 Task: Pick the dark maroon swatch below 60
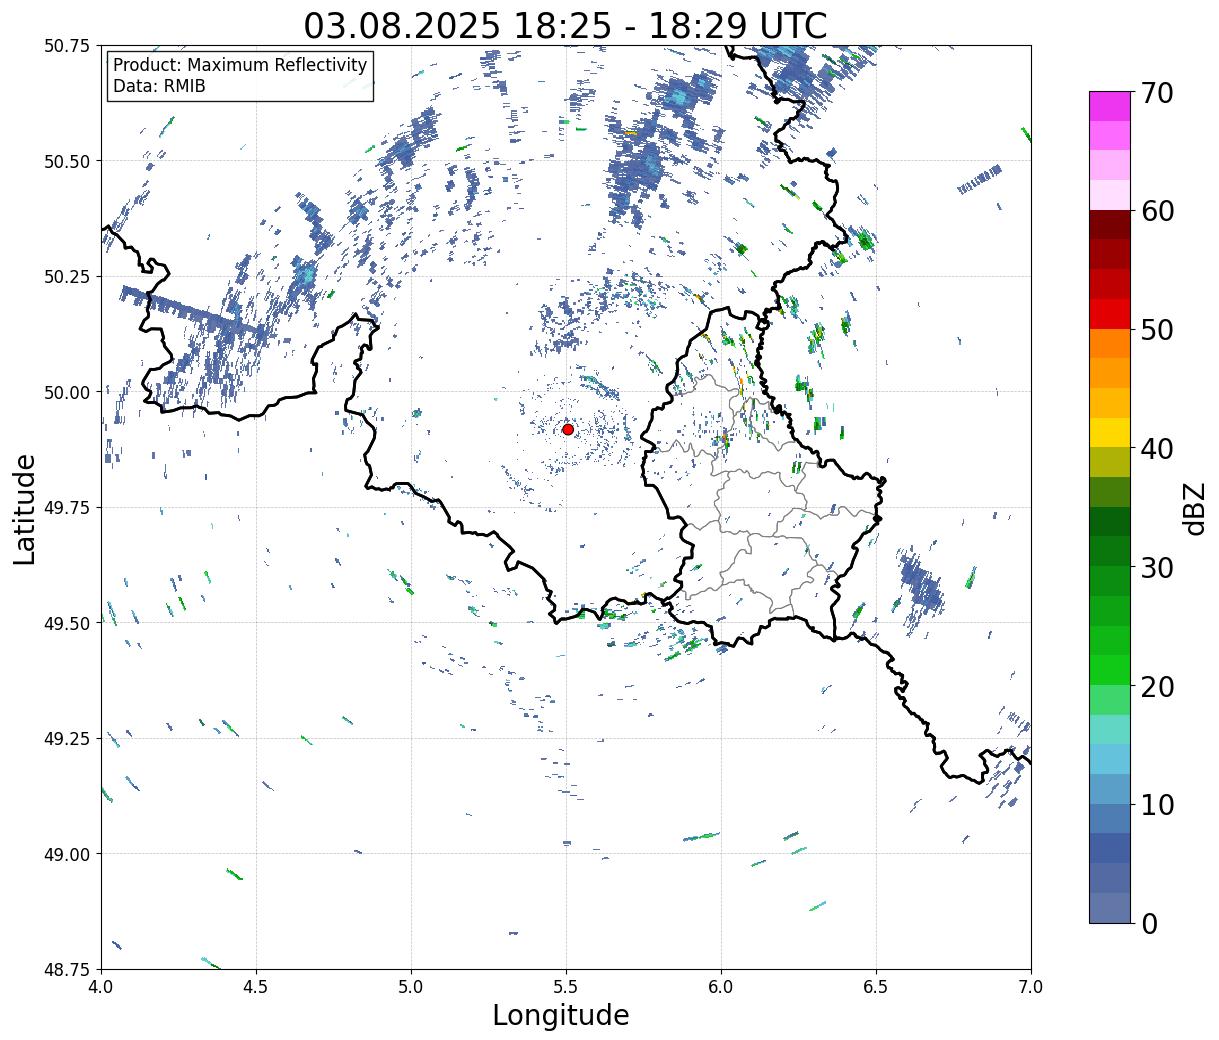1110,225
